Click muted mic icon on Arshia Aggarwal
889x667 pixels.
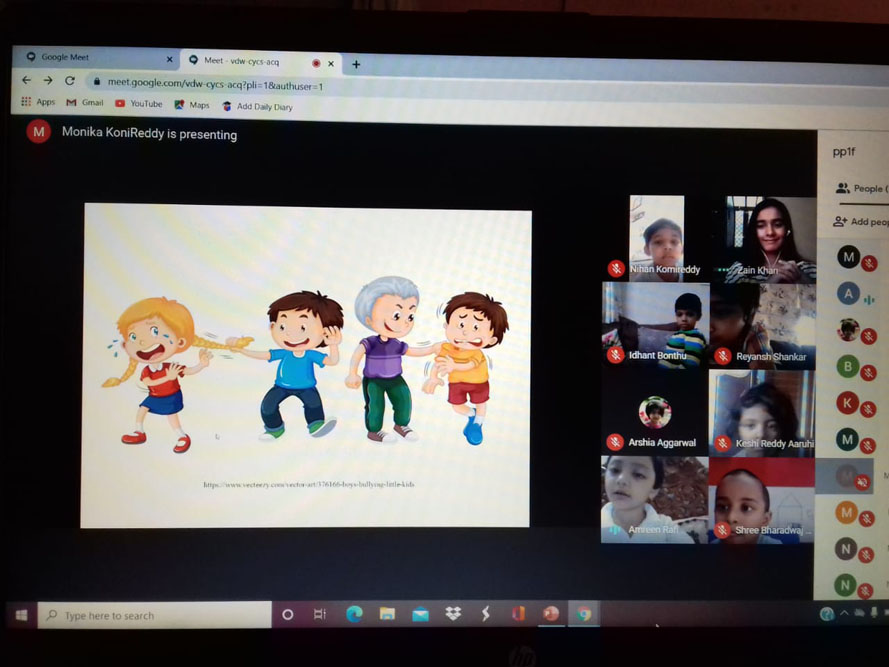(615, 442)
